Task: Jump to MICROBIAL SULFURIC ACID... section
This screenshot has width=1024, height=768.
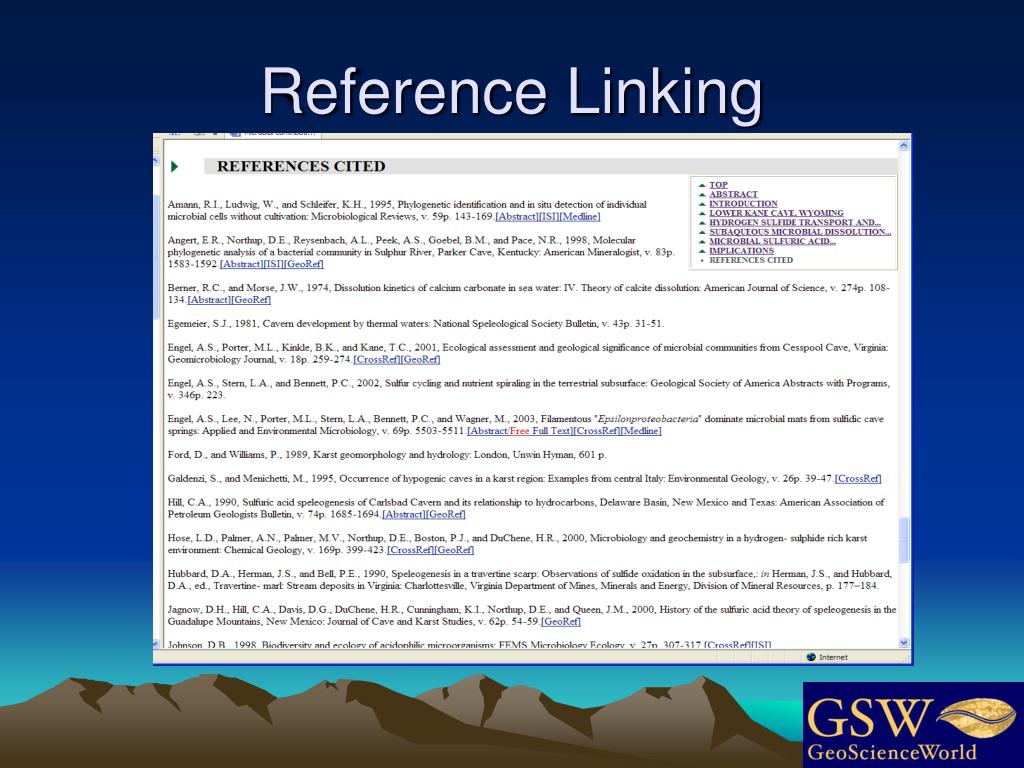Action: pyautogui.click(x=772, y=241)
